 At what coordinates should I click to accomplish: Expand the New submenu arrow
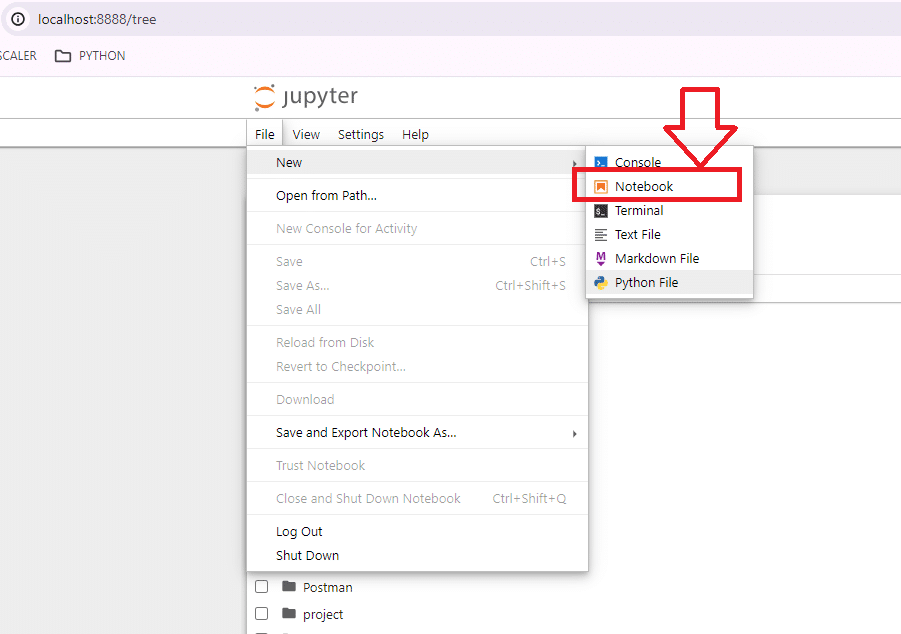(x=575, y=163)
